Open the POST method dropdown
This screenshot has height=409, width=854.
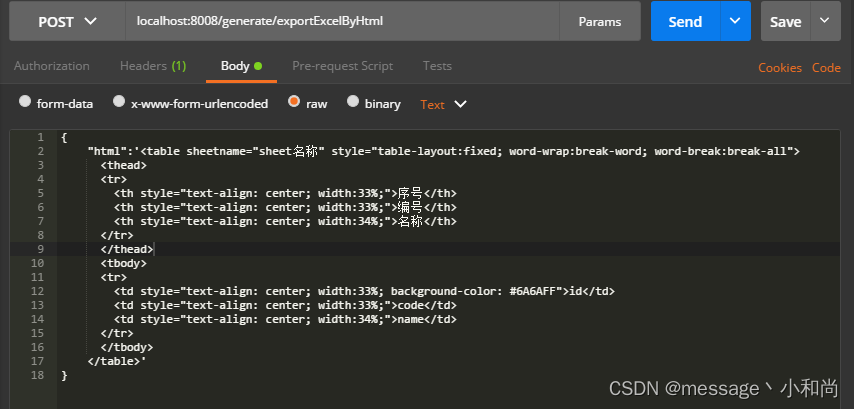click(68, 22)
